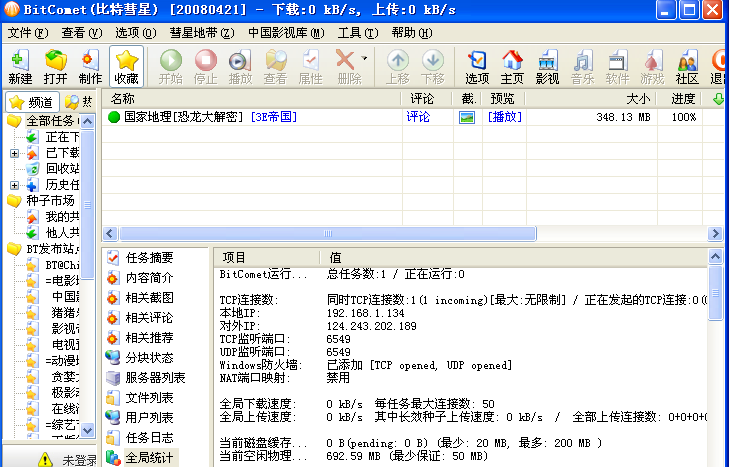
Task: Open the 服务器列表 detail tab
Action: pyautogui.click(x=146, y=378)
